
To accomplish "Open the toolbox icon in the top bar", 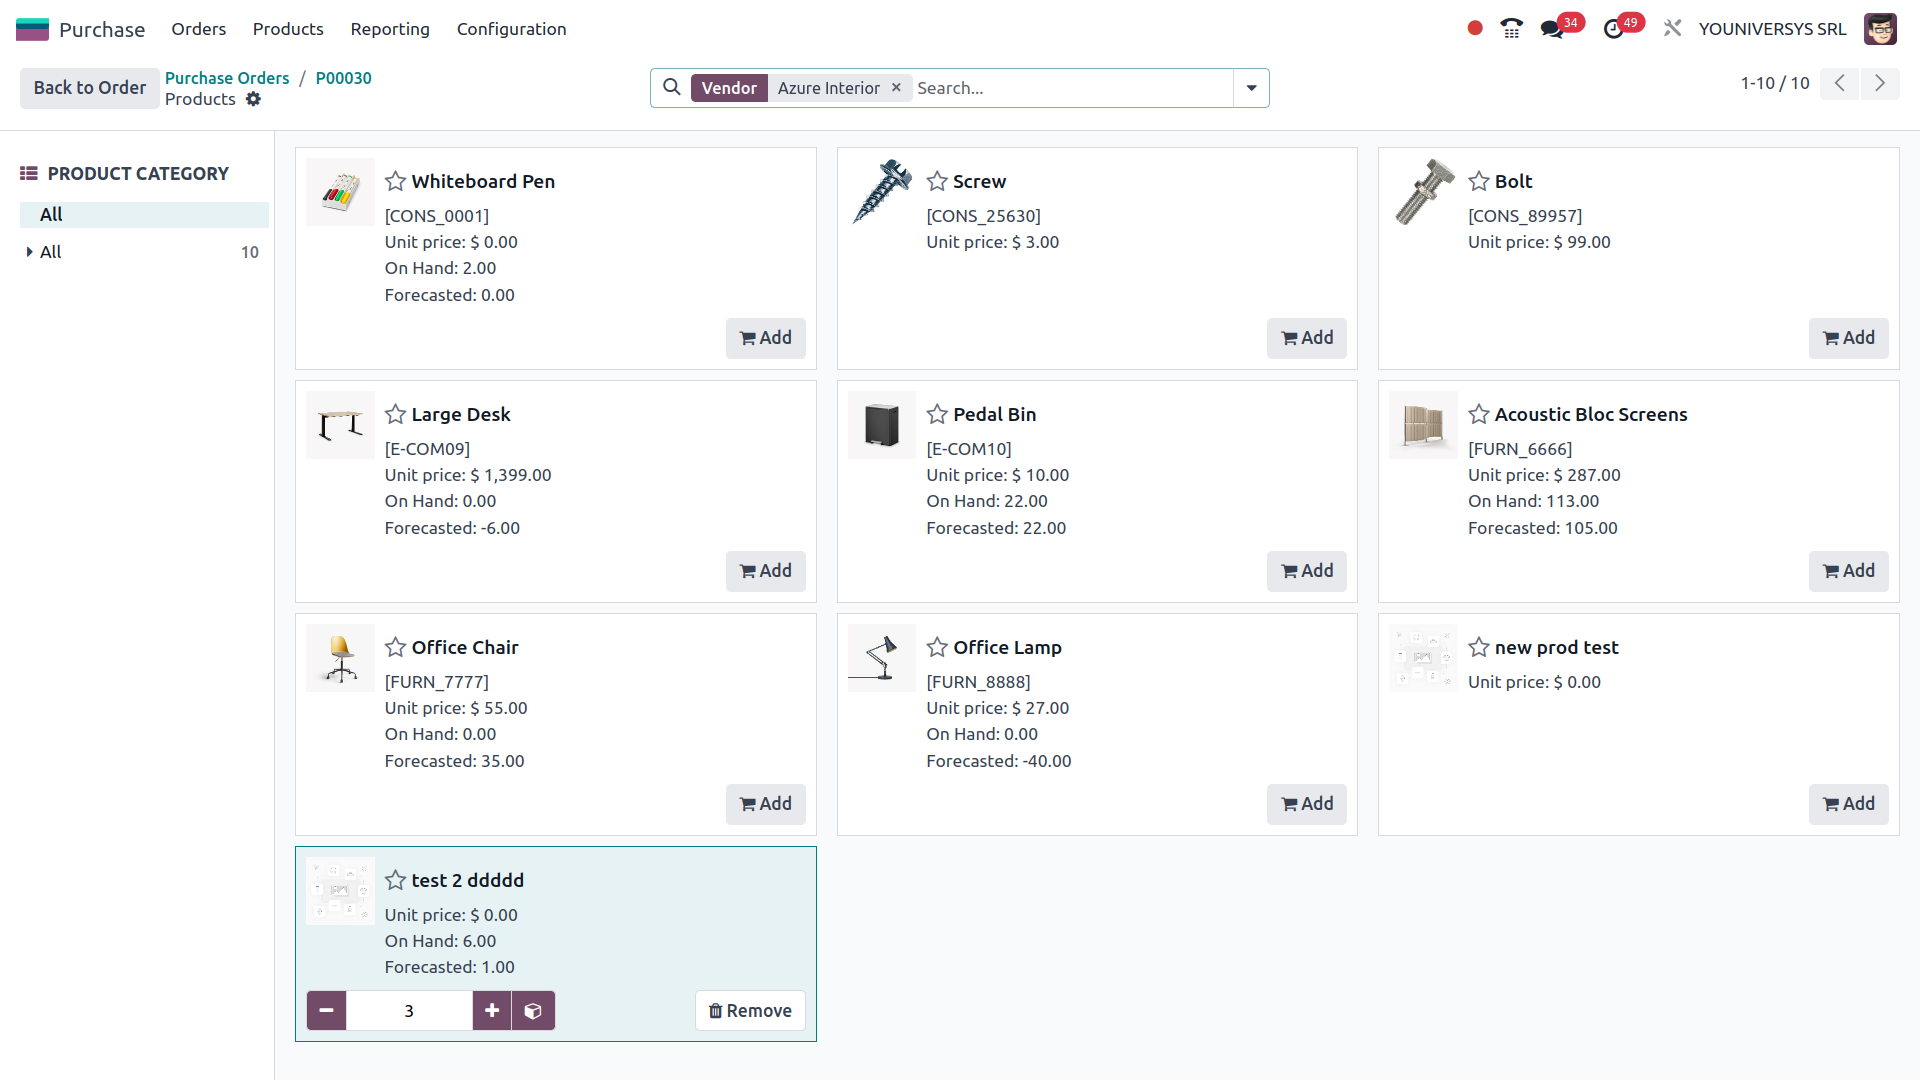I will 1672,28.
